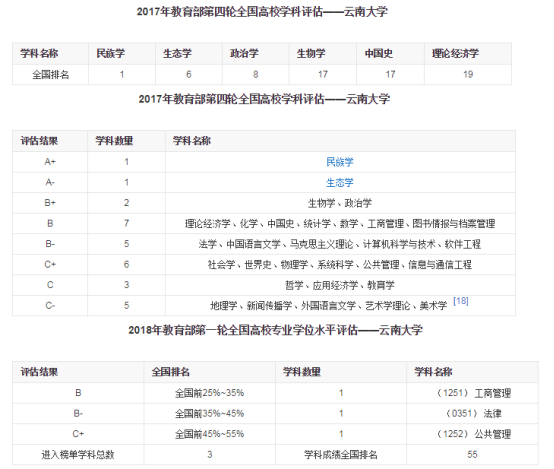
Task: Click the 全国前45%~55% cell
Action: 210,434
